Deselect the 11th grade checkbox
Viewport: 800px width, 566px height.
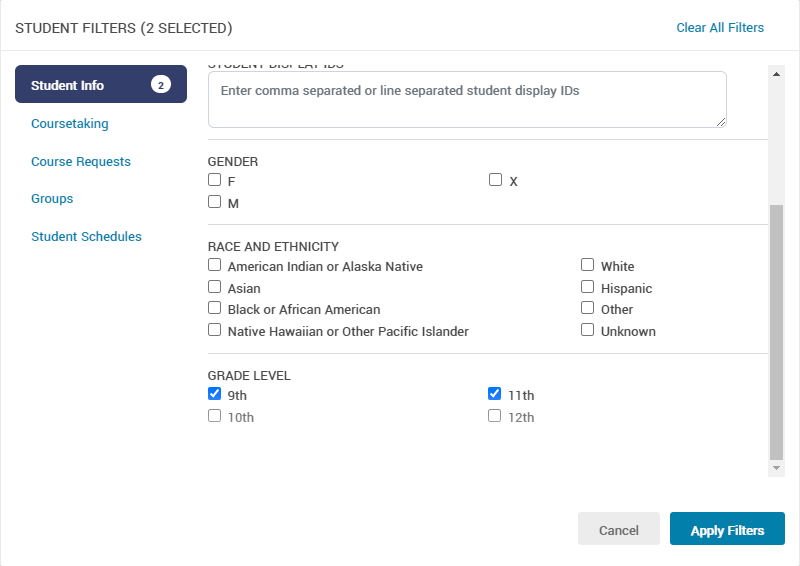point(494,394)
